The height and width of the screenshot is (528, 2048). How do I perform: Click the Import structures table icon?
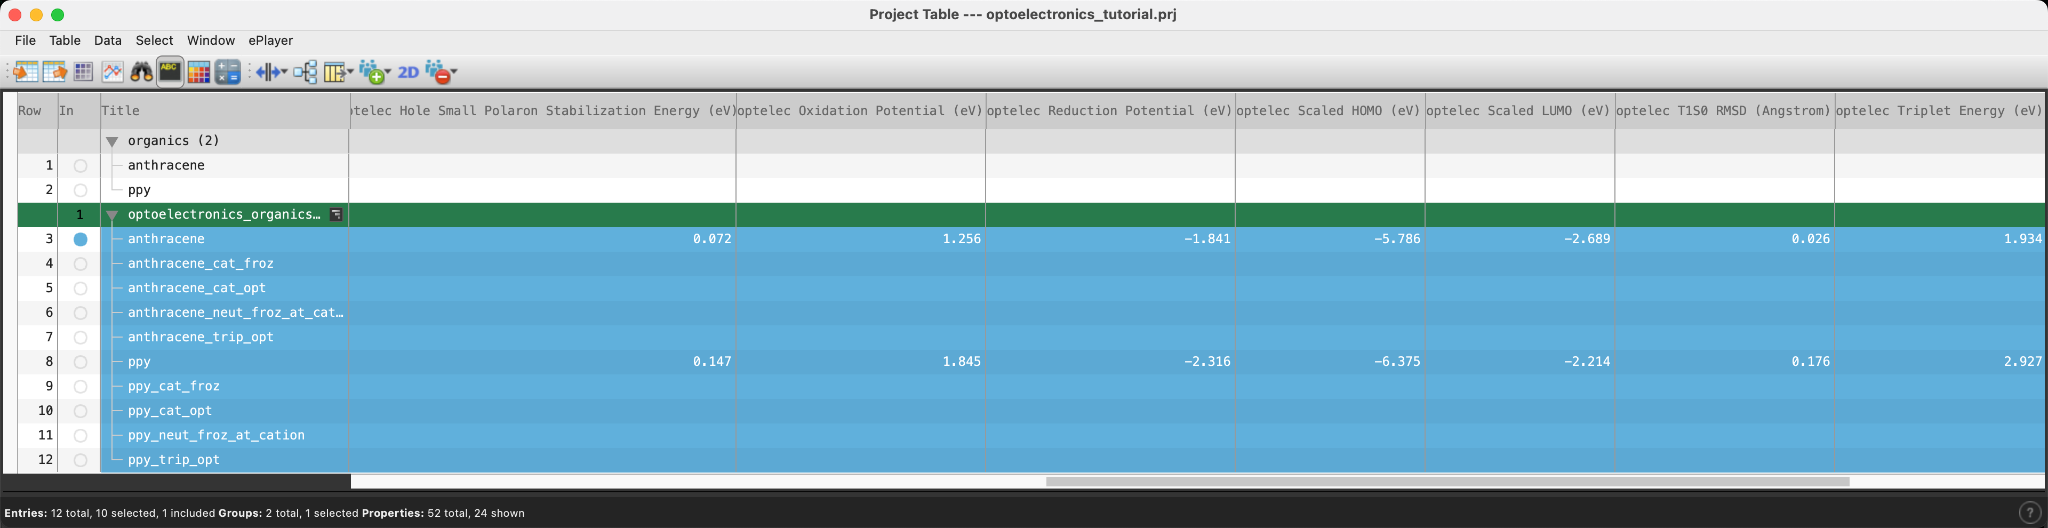click(26, 71)
